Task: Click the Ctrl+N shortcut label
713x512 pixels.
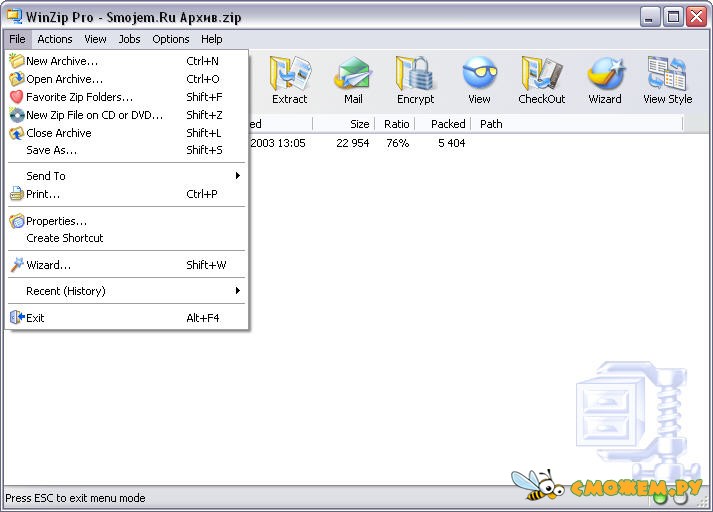Action: [x=202, y=61]
